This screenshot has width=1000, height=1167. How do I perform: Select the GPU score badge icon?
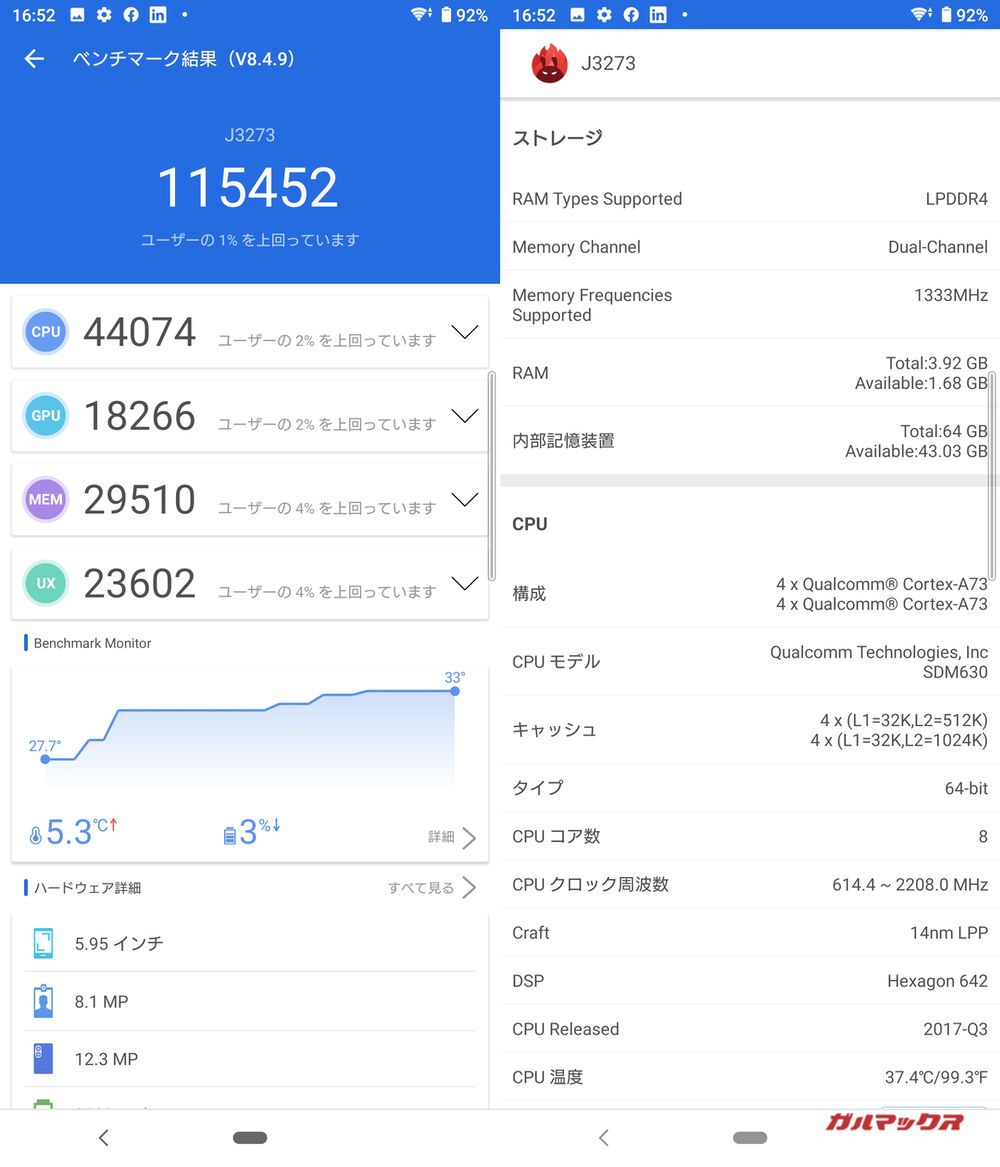coord(45,416)
